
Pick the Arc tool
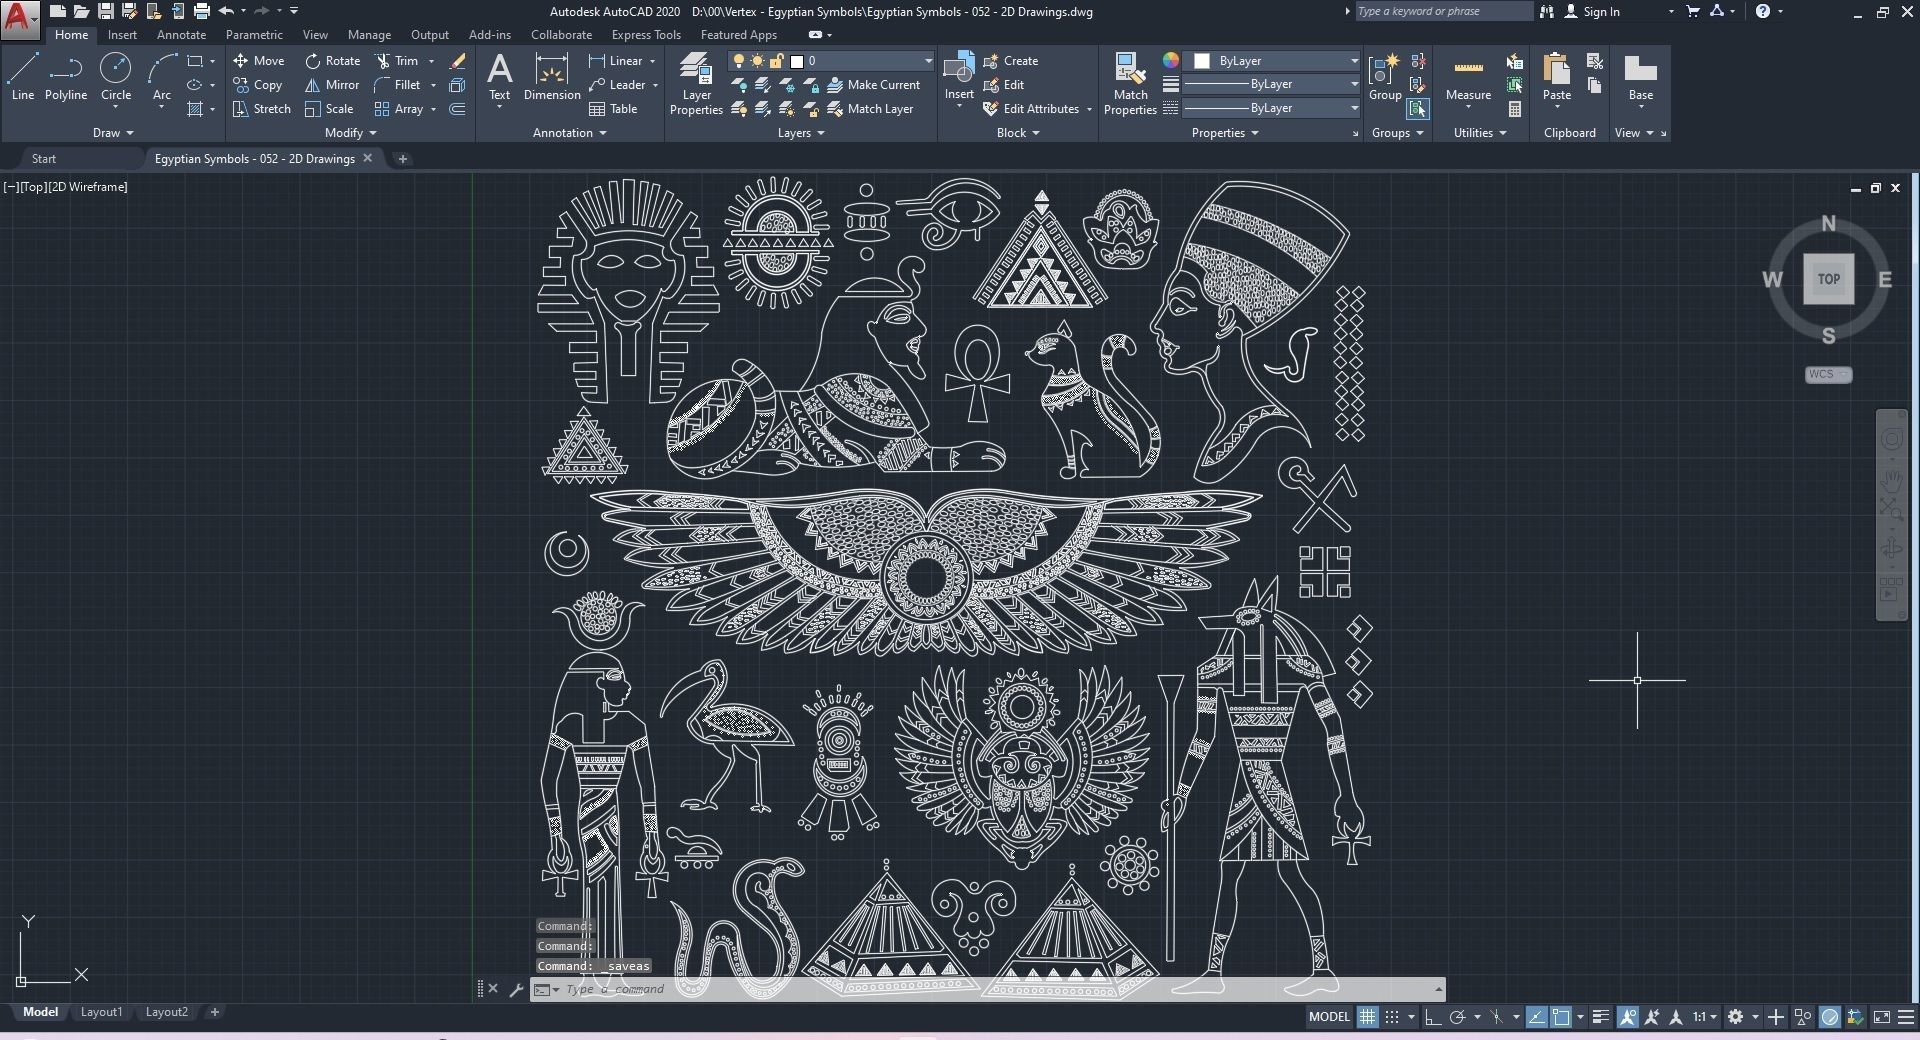162,77
